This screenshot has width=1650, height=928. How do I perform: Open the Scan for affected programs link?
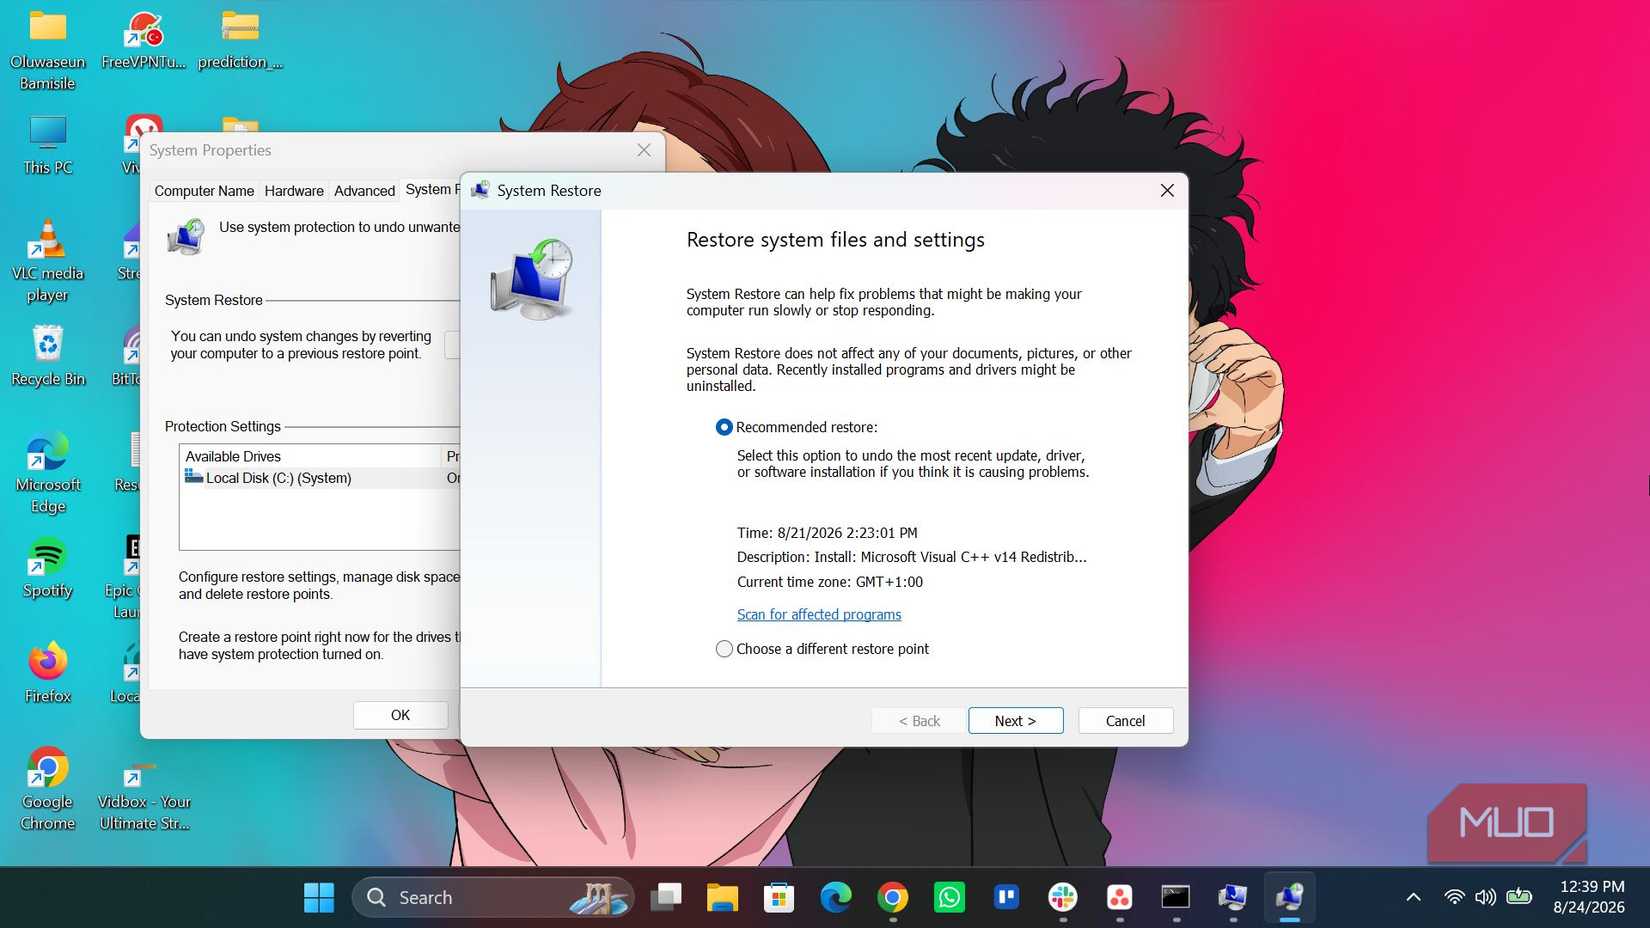819,614
